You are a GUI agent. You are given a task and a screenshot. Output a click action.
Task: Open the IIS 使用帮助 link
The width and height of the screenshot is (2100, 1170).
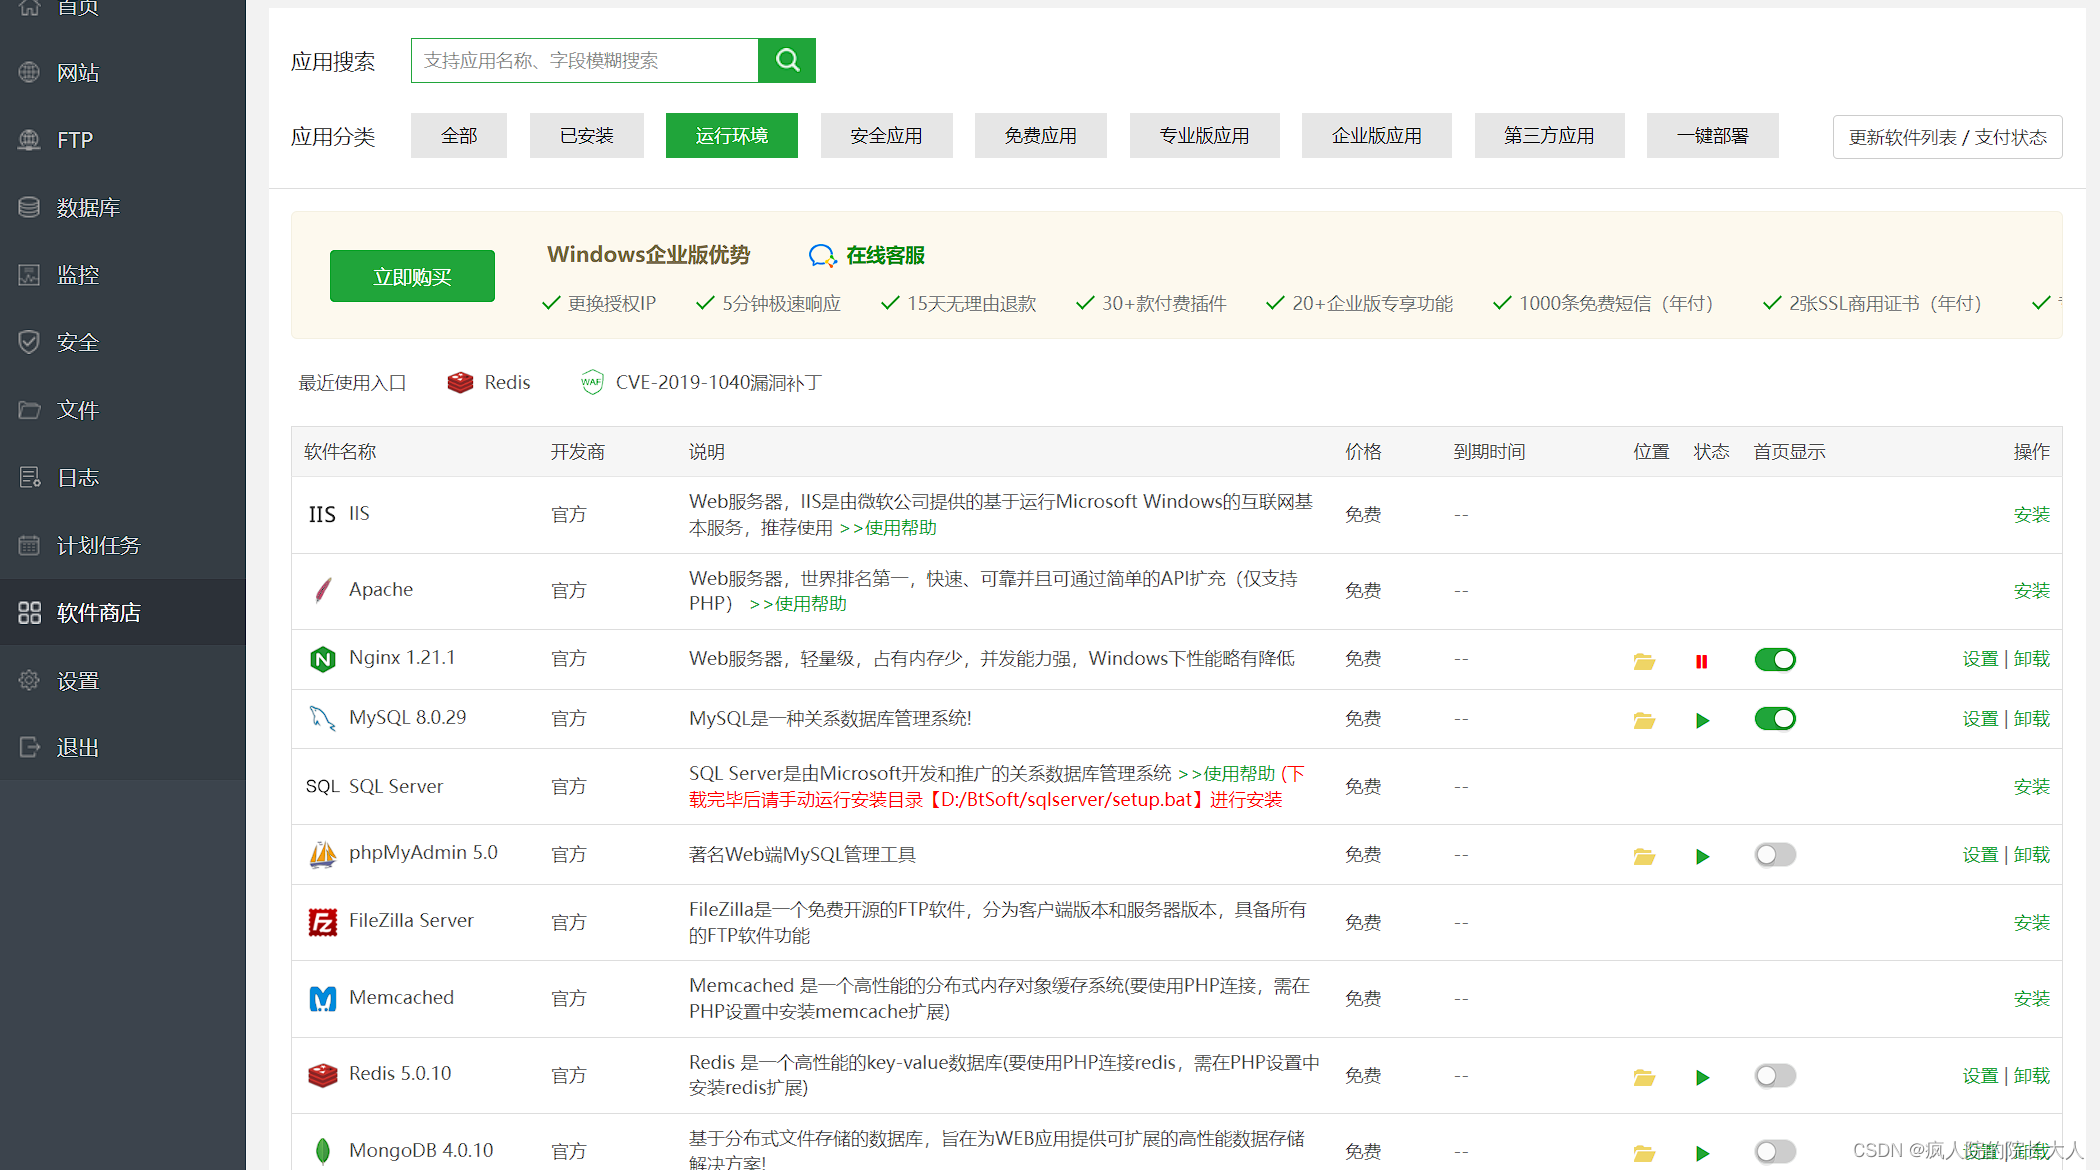889,528
